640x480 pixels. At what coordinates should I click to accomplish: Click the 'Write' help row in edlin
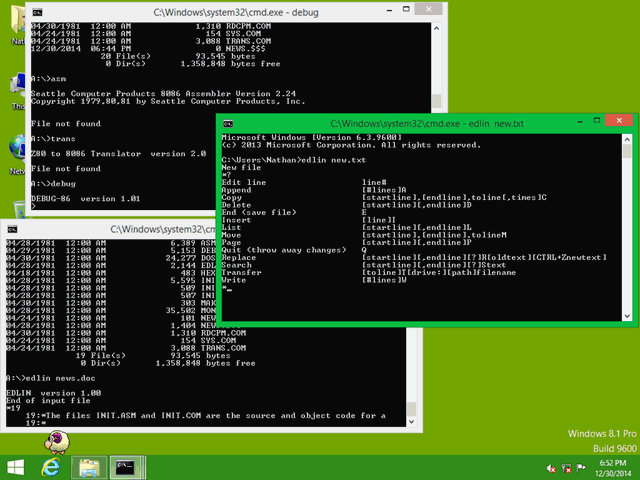[314, 280]
